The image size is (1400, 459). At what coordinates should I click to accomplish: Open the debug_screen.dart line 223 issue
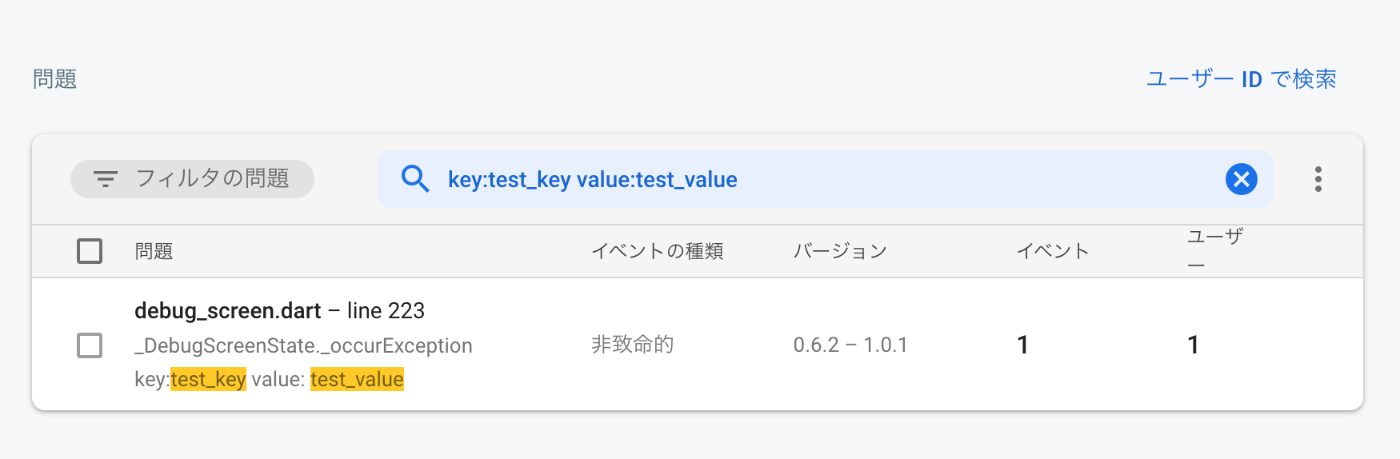[280, 311]
